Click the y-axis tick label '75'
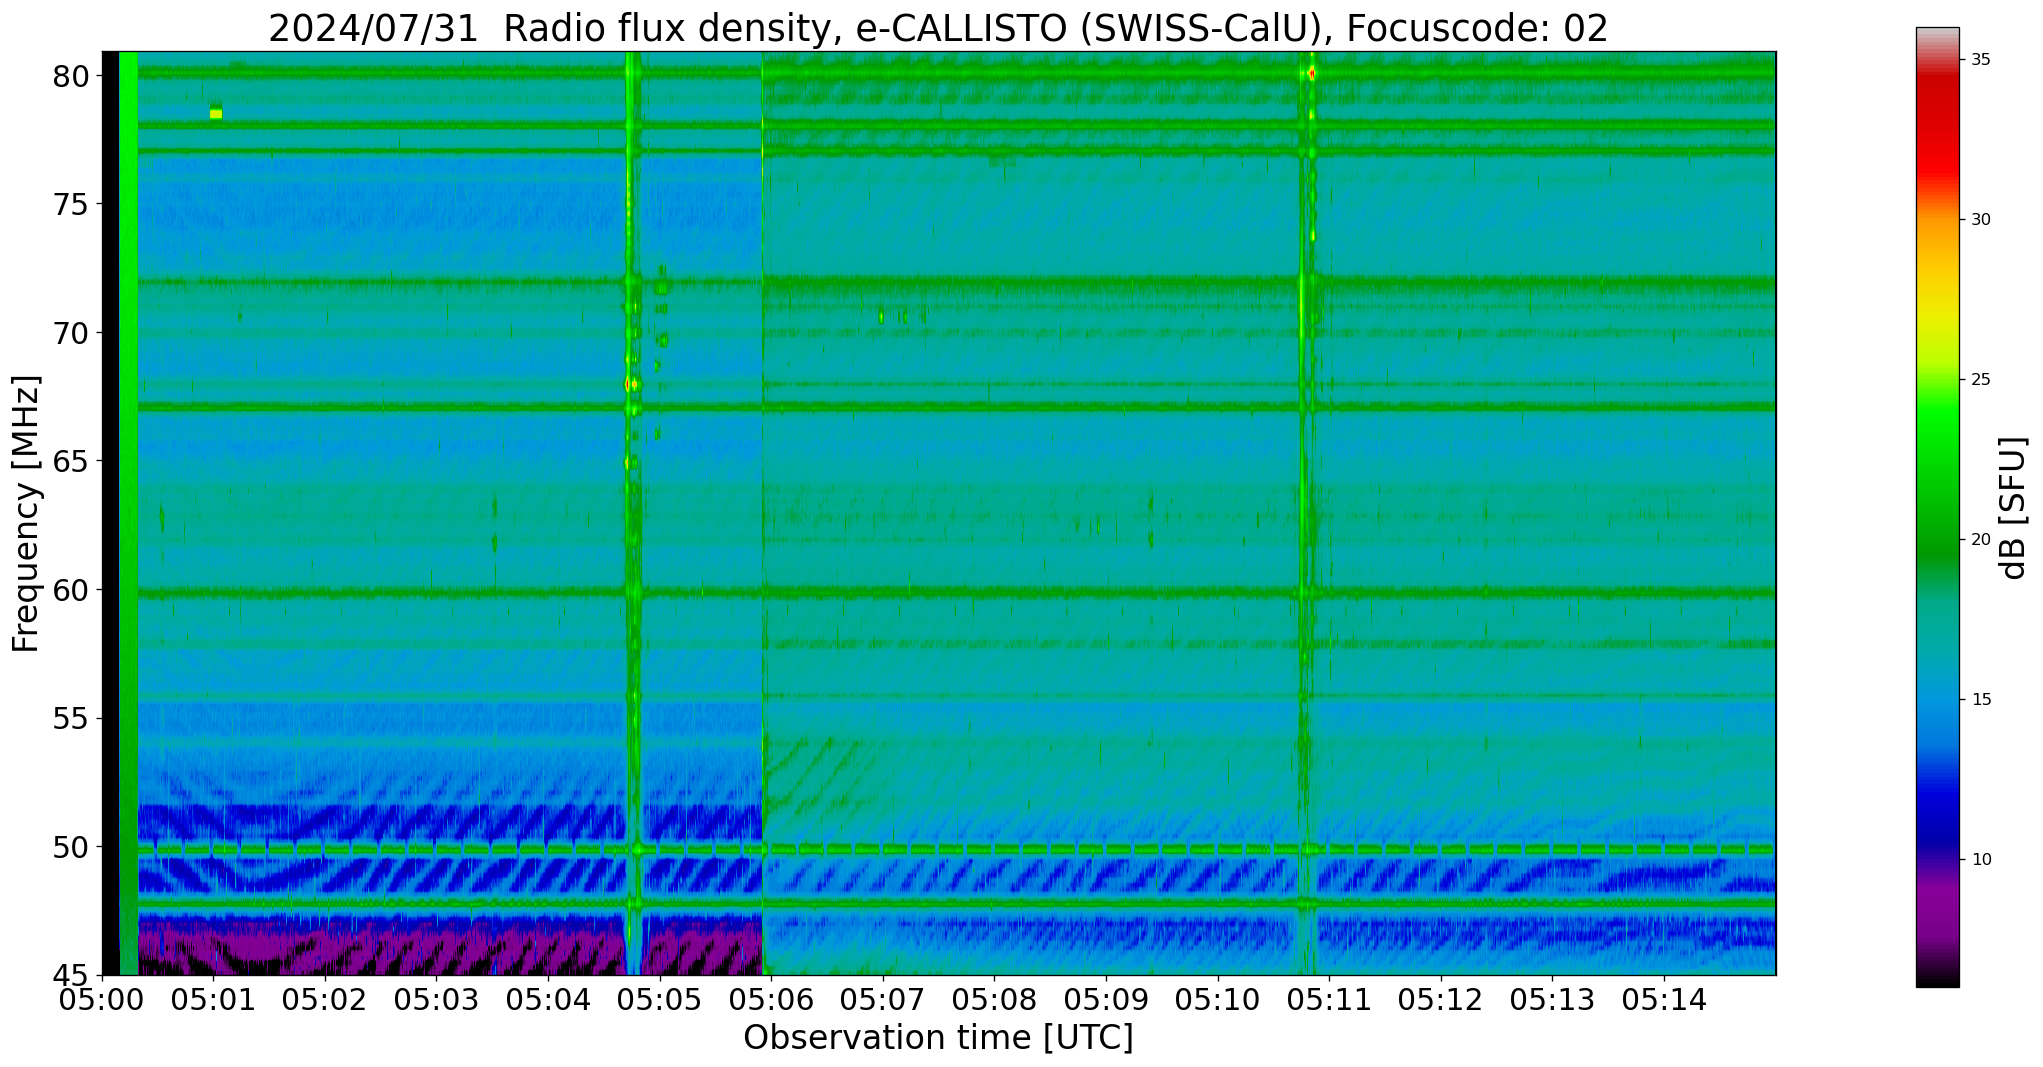Viewport: 2043px width, 1067px height. [x=71, y=204]
